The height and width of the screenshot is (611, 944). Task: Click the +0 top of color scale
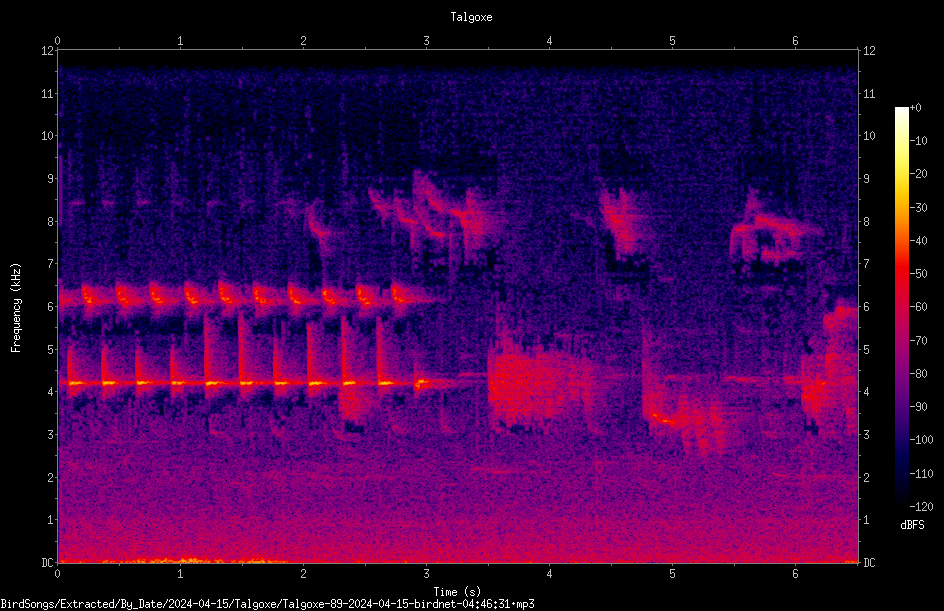(x=915, y=108)
